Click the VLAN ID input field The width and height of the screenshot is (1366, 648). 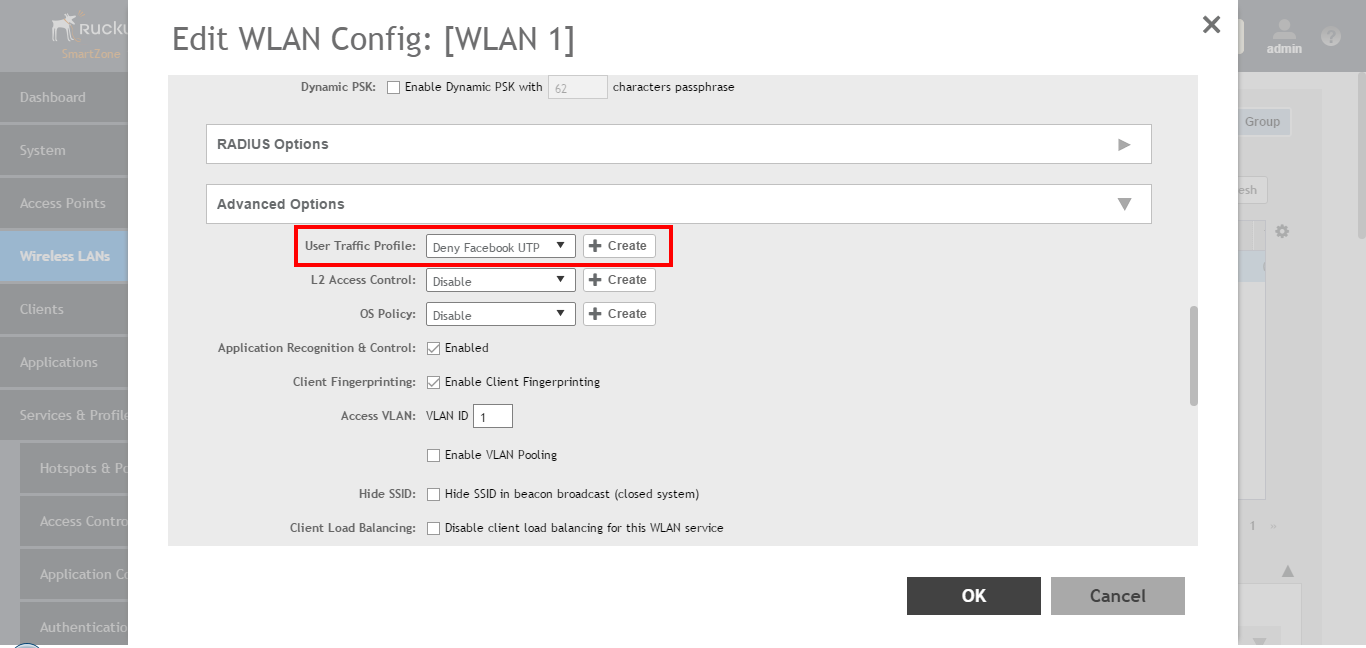point(493,416)
